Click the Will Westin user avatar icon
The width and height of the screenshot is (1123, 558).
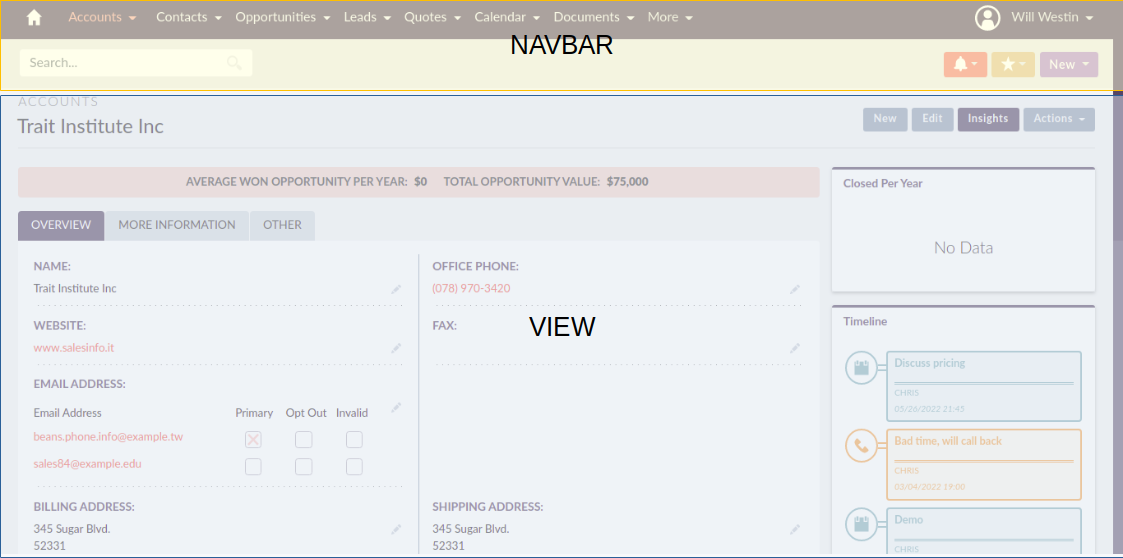[987, 17]
